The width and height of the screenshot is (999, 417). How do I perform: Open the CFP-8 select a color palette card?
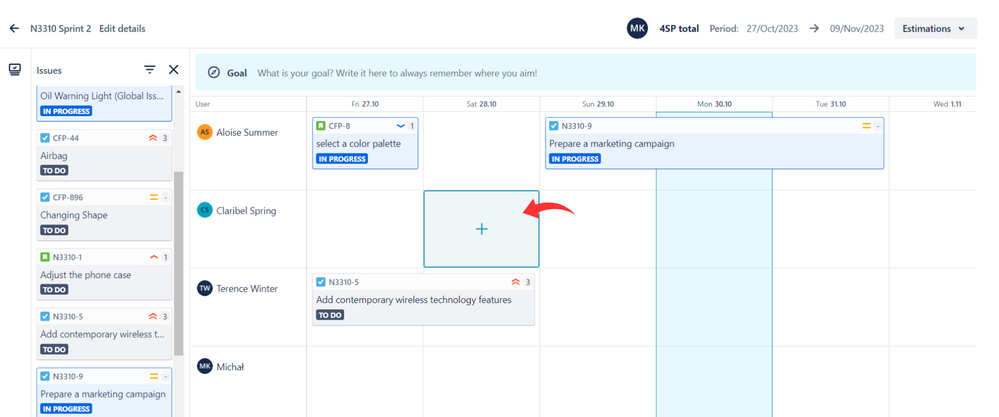[365, 143]
